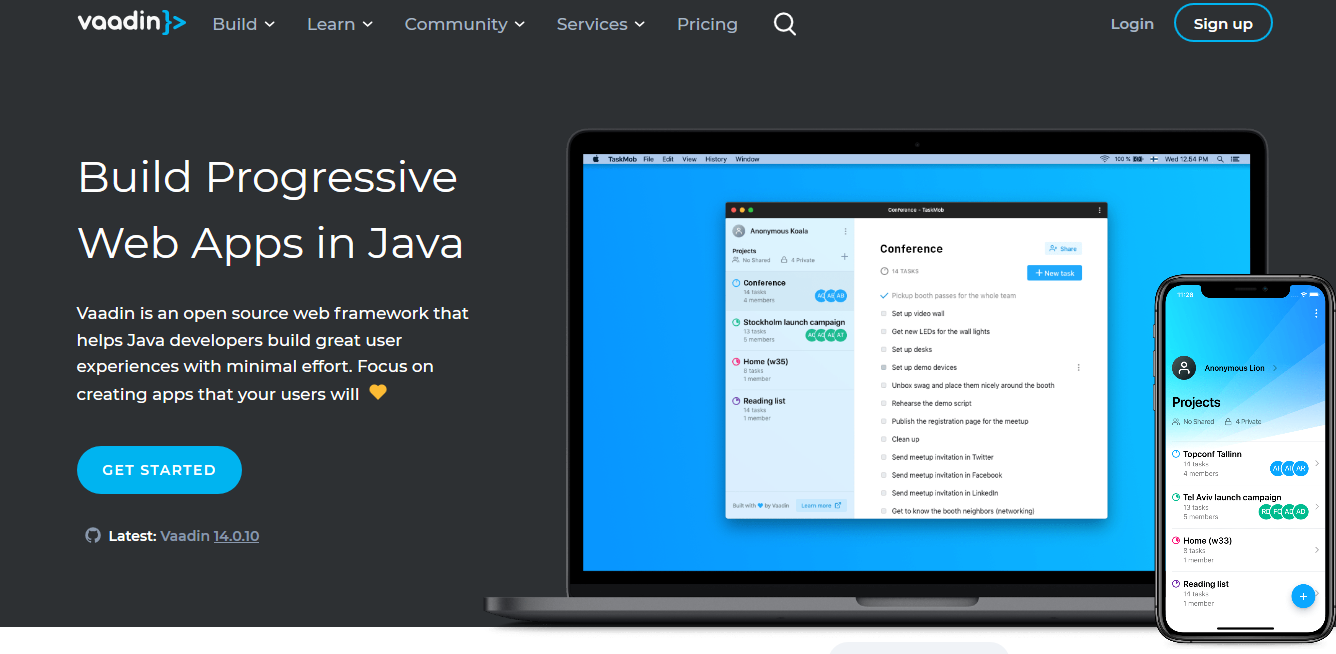Expand the Build dropdown menu

click(244, 24)
